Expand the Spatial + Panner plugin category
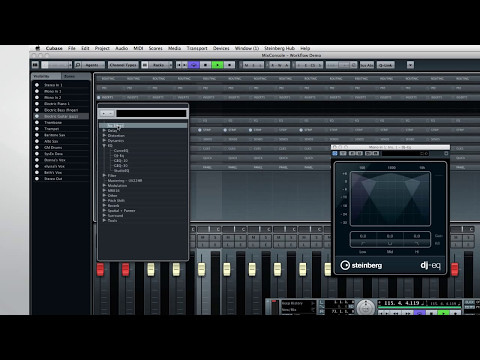The width and height of the screenshot is (480, 360). pyautogui.click(x=104, y=210)
